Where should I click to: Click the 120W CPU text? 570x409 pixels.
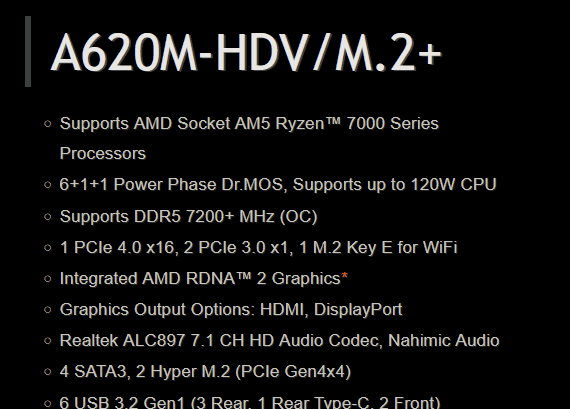click(x=454, y=185)
